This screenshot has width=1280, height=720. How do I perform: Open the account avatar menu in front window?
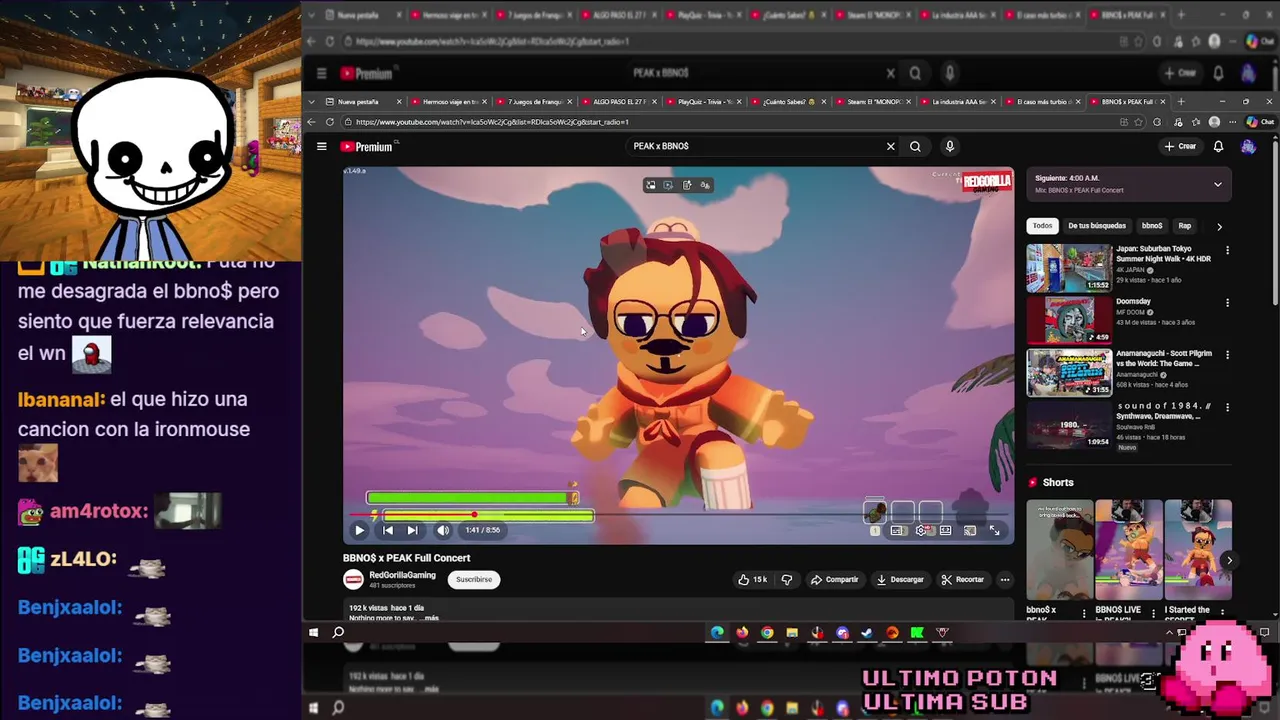1248,146
